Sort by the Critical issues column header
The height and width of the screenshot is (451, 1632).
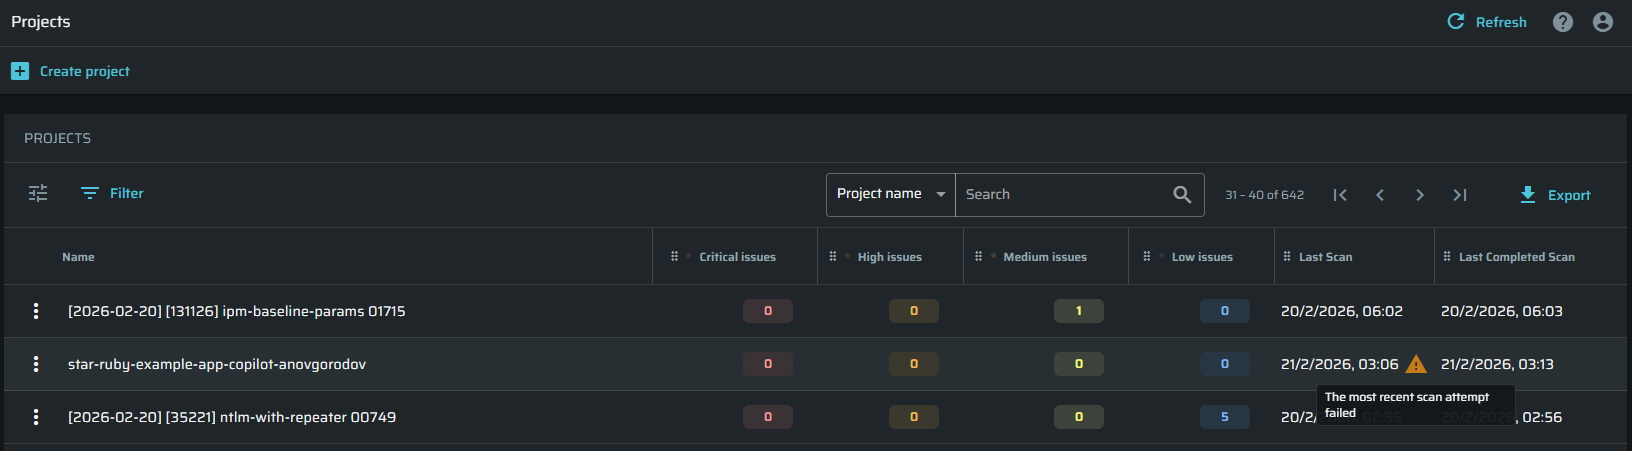737,257
